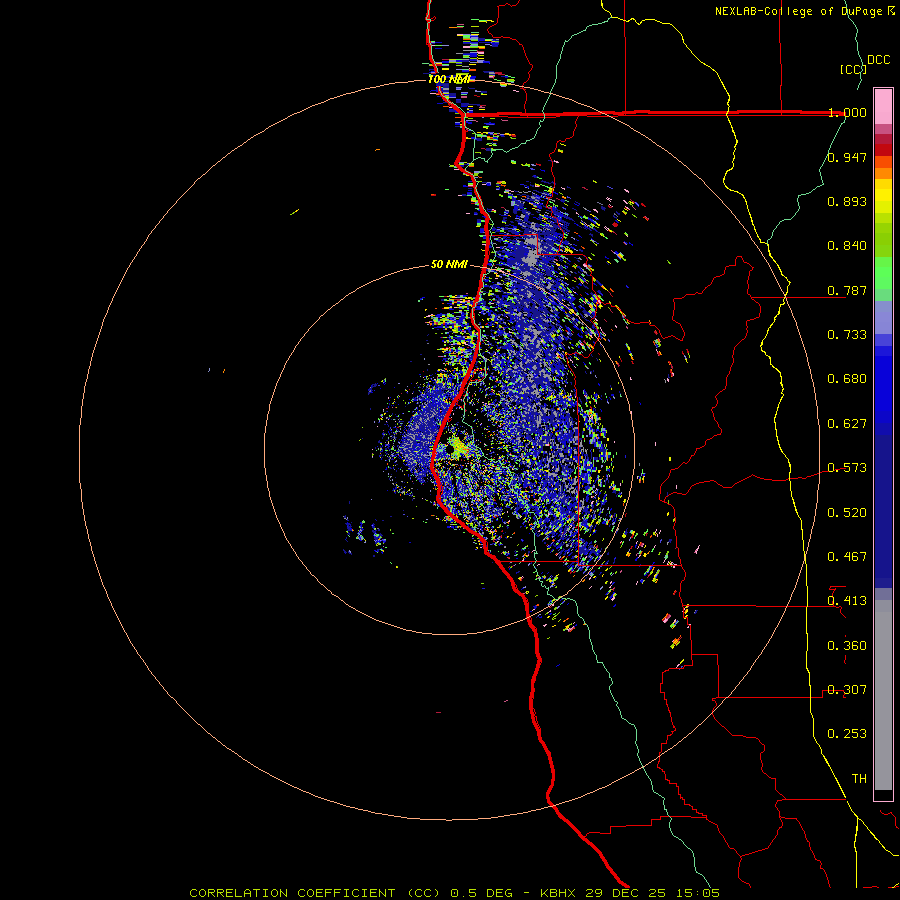Screen dimensions: 900x900
Task: Click the 0.360 legend value
Action: point(847,646)
